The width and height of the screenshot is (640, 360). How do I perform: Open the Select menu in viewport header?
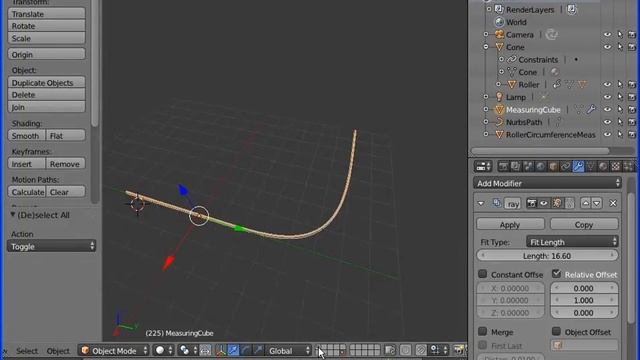pos(27,351)
